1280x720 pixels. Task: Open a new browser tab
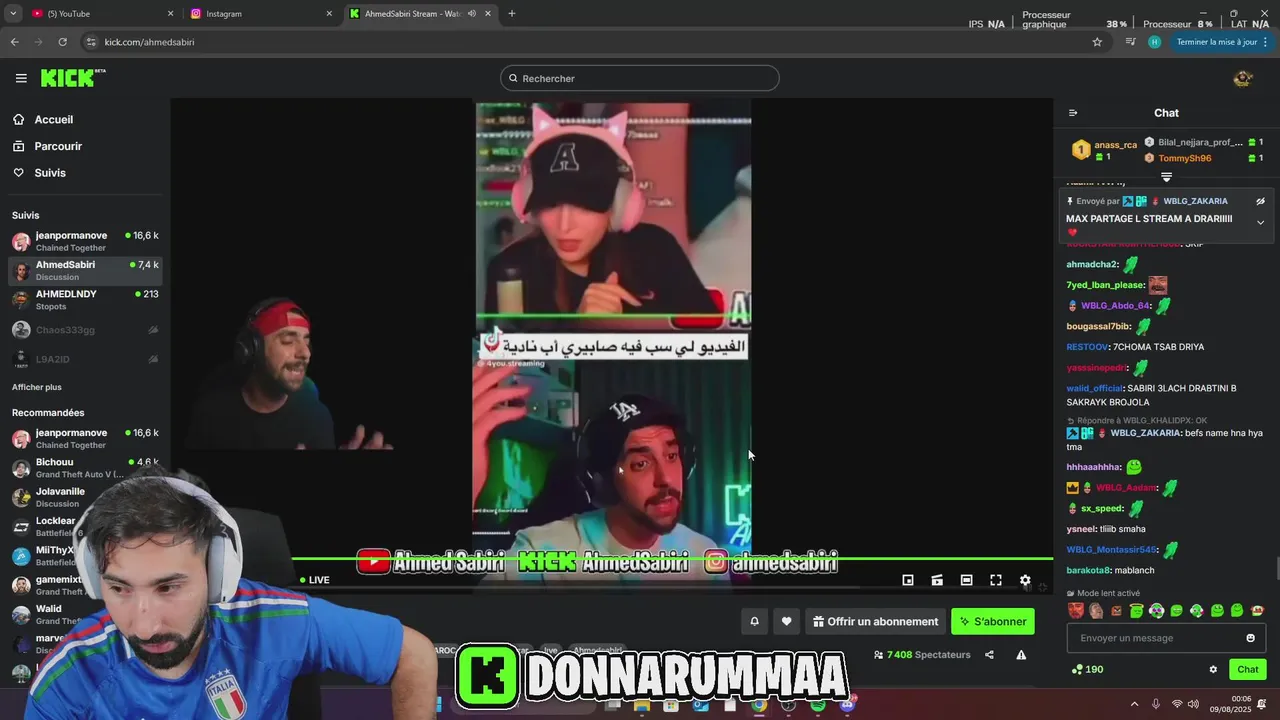tap(511, 14)
